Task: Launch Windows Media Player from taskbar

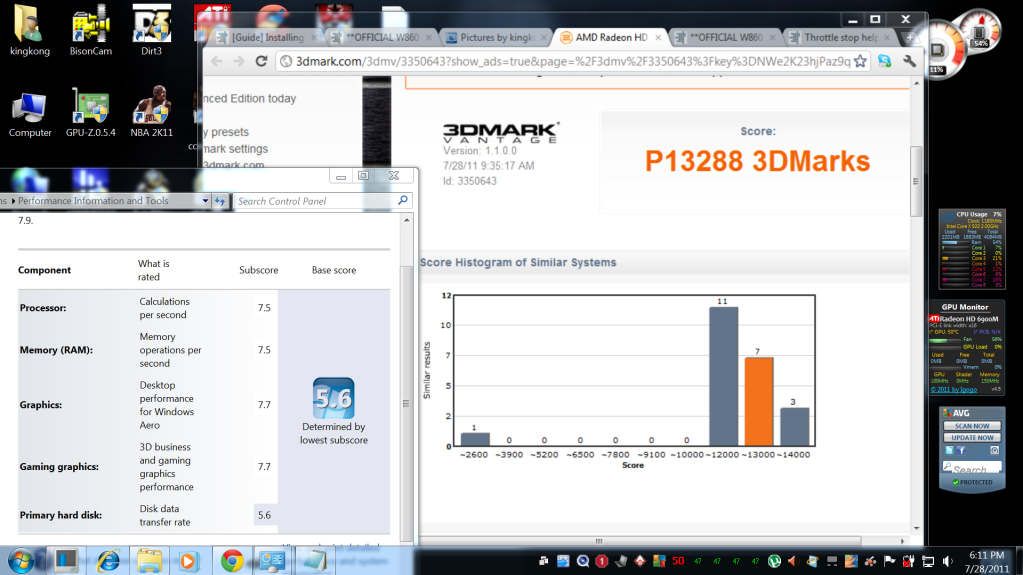Action: tap(189, 561)
